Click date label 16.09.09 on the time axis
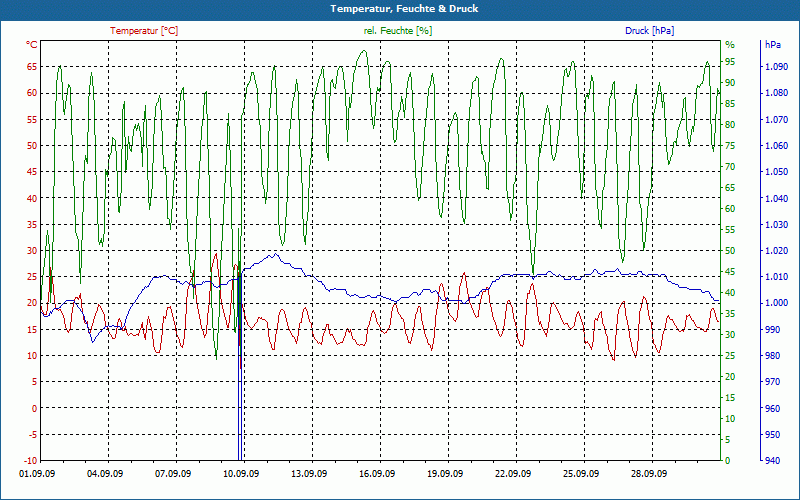This screenshot has height=500, width=800. click(x=377, y=473)
